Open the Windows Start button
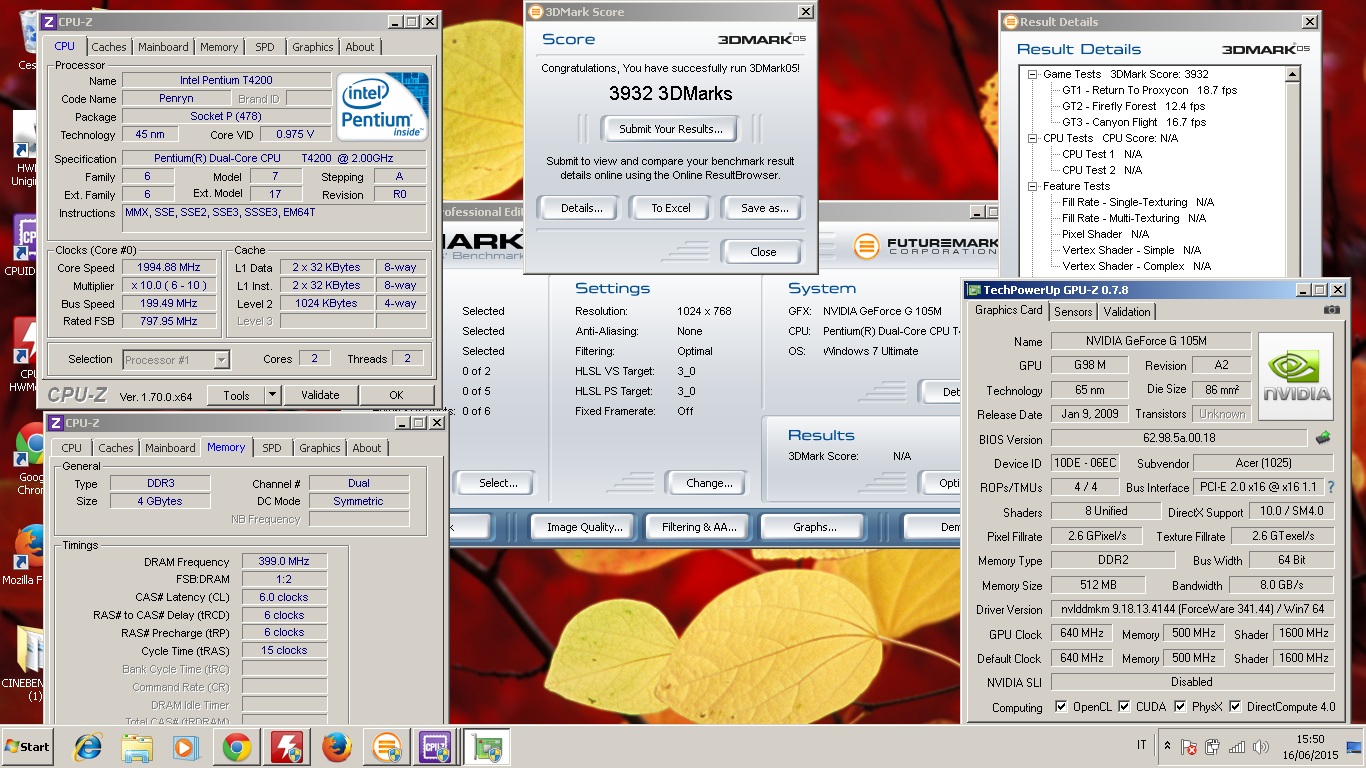 pyautogui.click(x=28, y=747)
